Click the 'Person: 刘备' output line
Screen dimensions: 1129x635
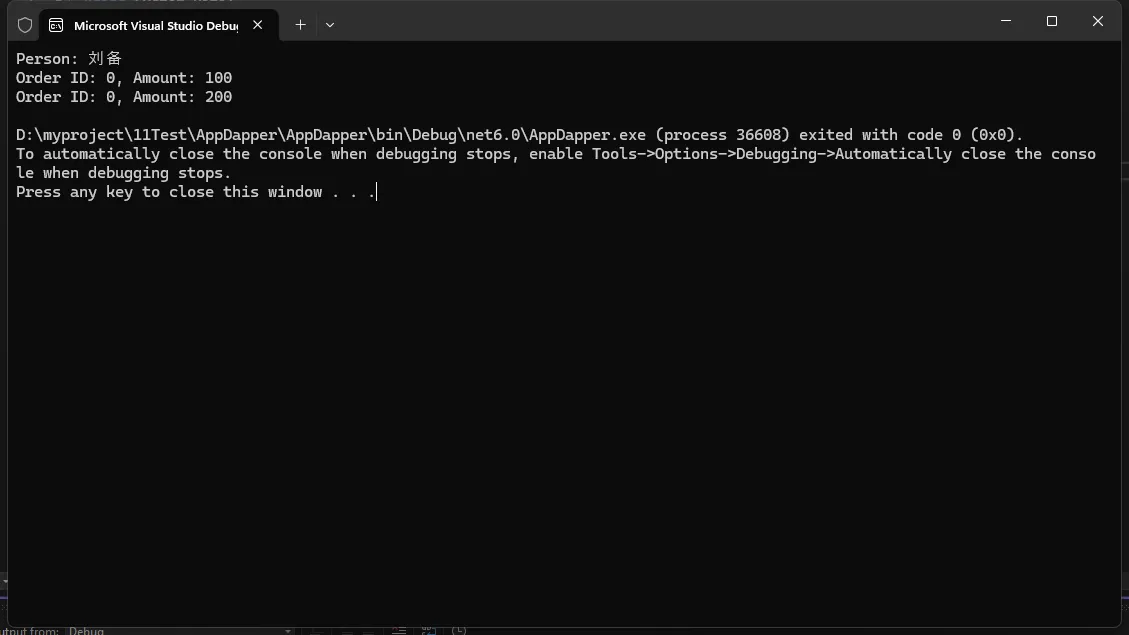pos(69,59)
